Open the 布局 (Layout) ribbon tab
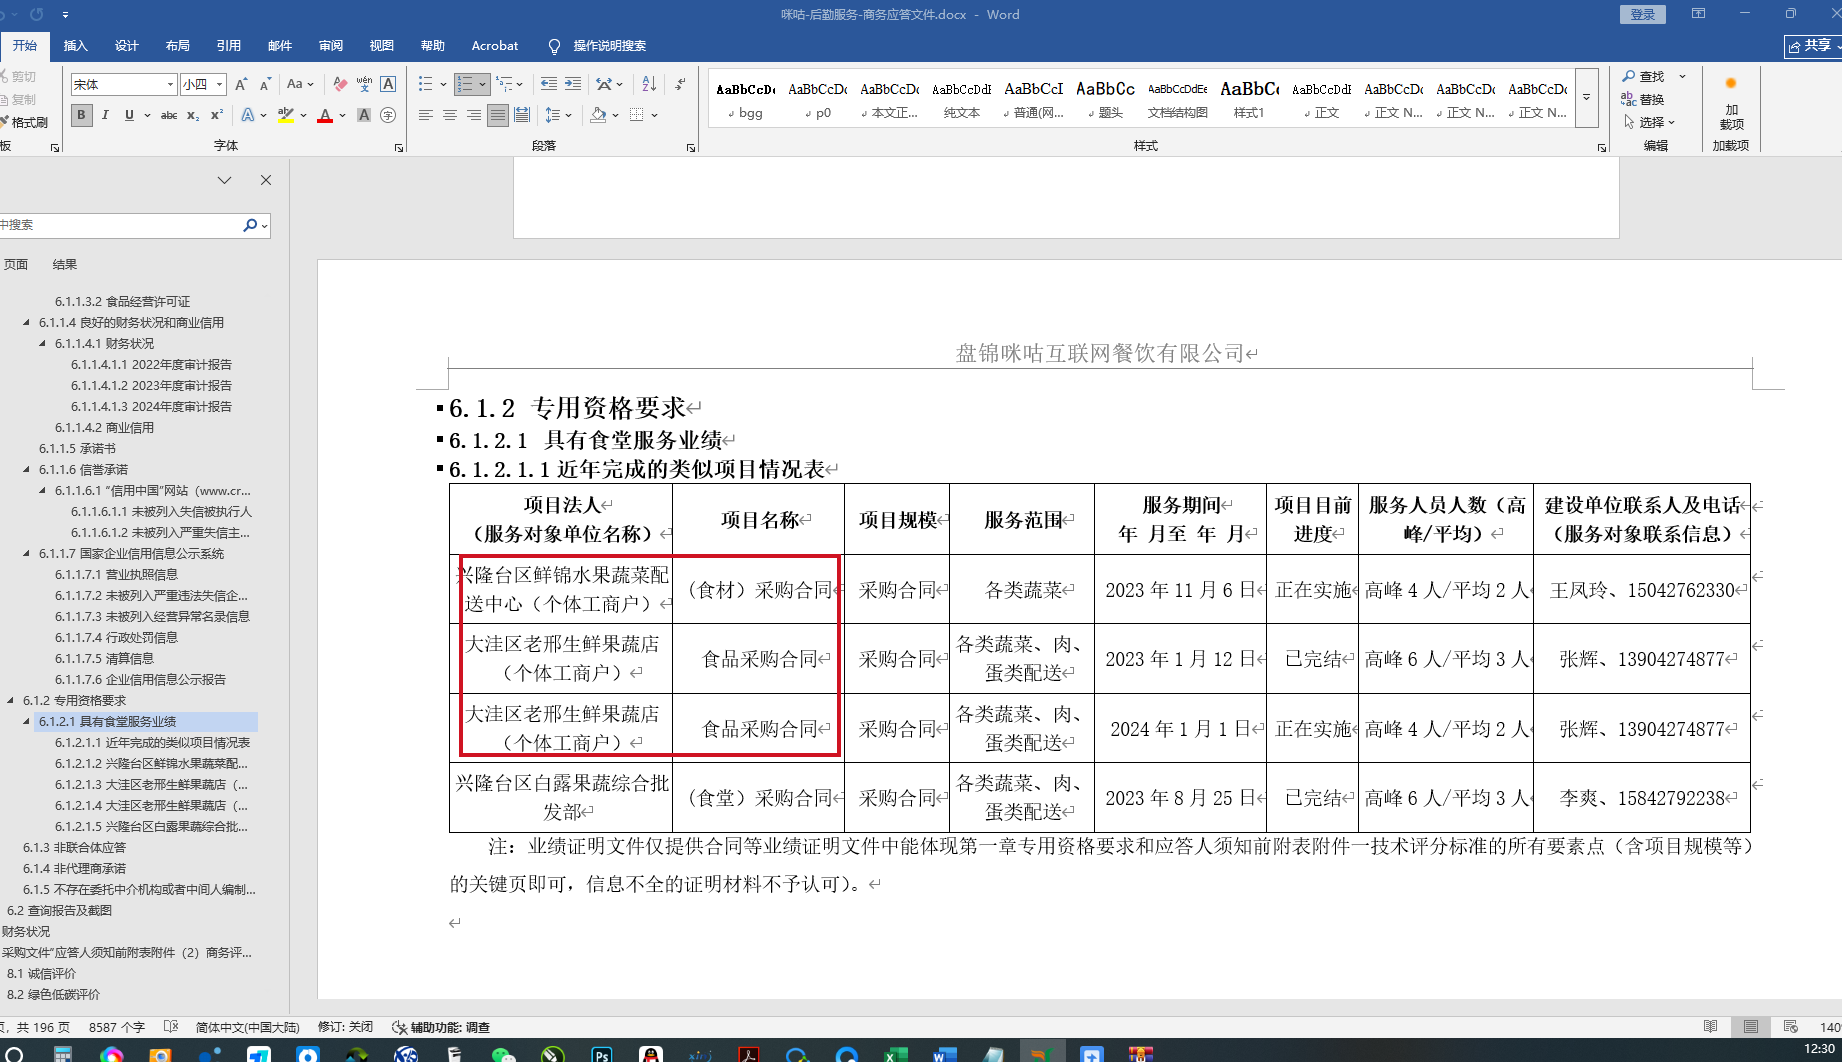 pos(178,46)
